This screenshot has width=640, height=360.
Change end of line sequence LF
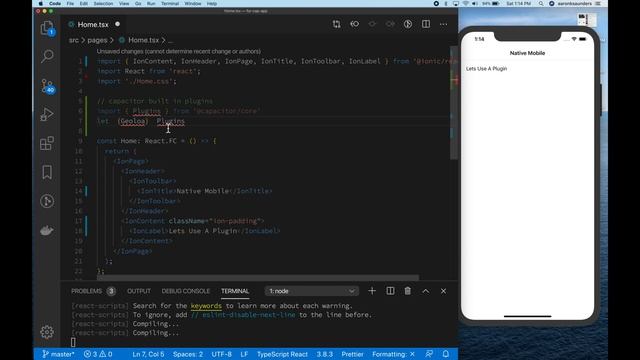point(244,354)
